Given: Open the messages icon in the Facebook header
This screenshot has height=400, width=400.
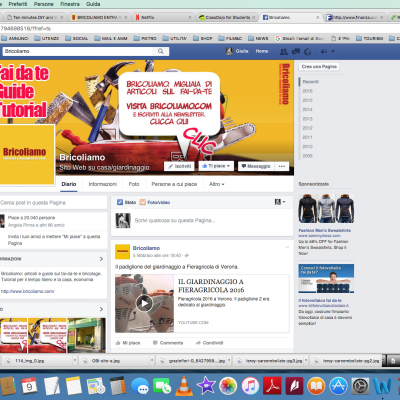Looking at the screenshot, I should 296,51.
